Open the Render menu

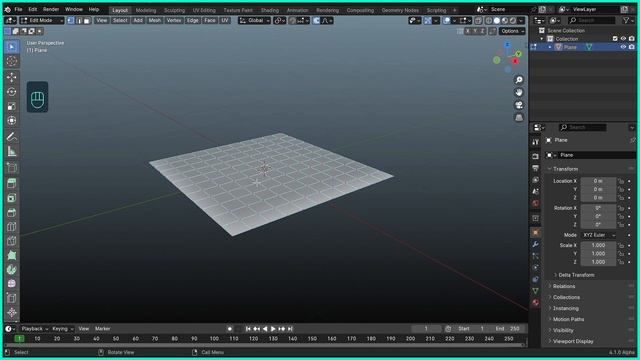[x=51, y=9]
